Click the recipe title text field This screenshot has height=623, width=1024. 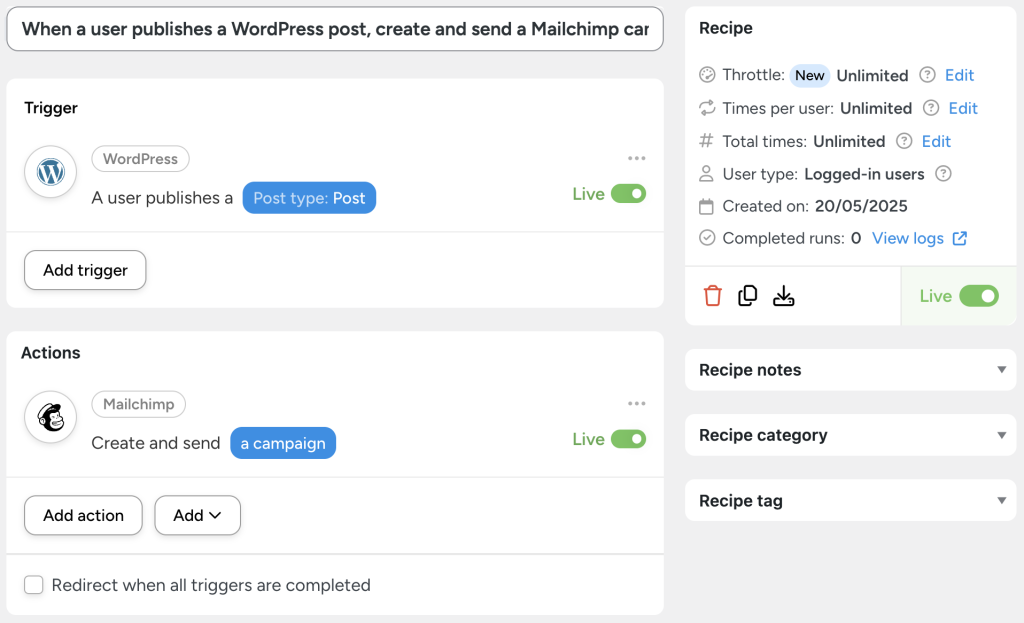click(335, 29)
